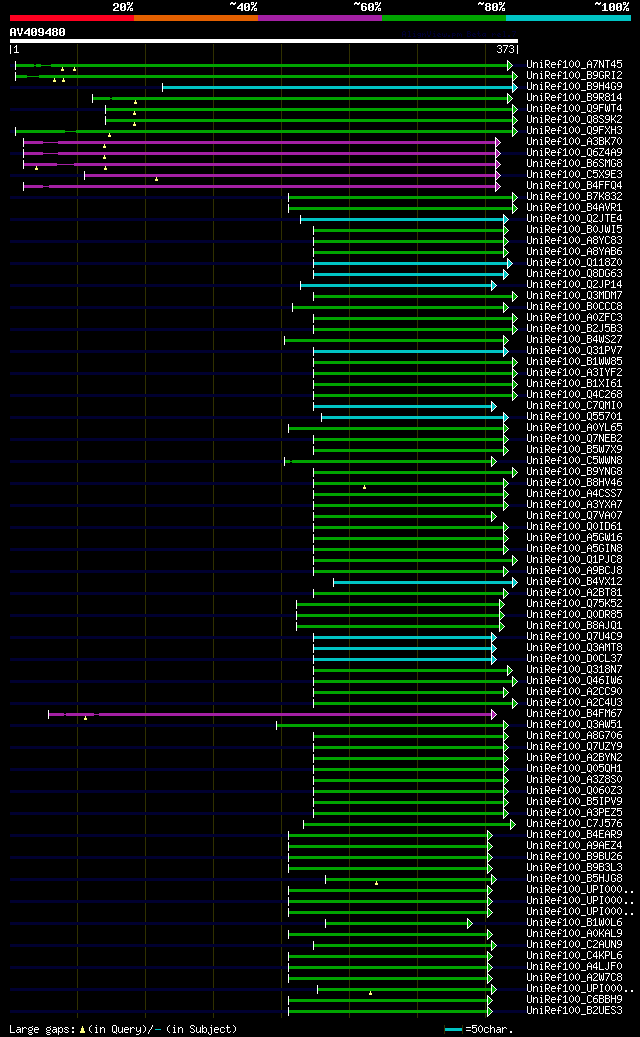
Task: Open hit UniRef100_Q9FWT4
Action: pyautogui.click(x=574, y=109)
